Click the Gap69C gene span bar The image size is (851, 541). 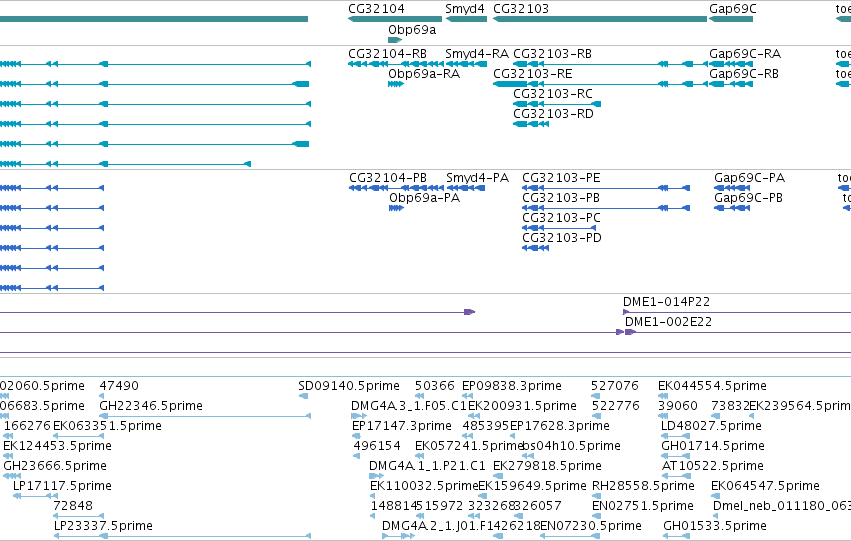tap(731, 19)
